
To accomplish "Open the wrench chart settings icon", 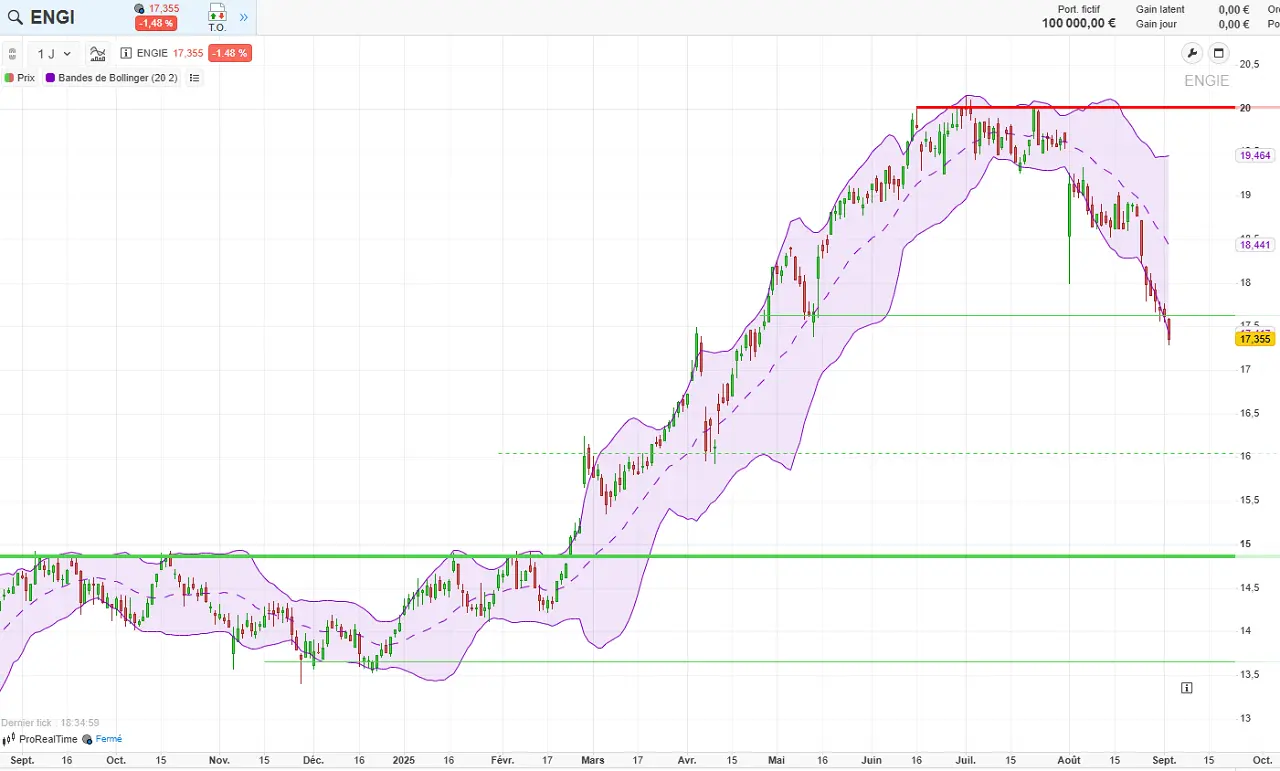I will click(x=1192, y=53).
